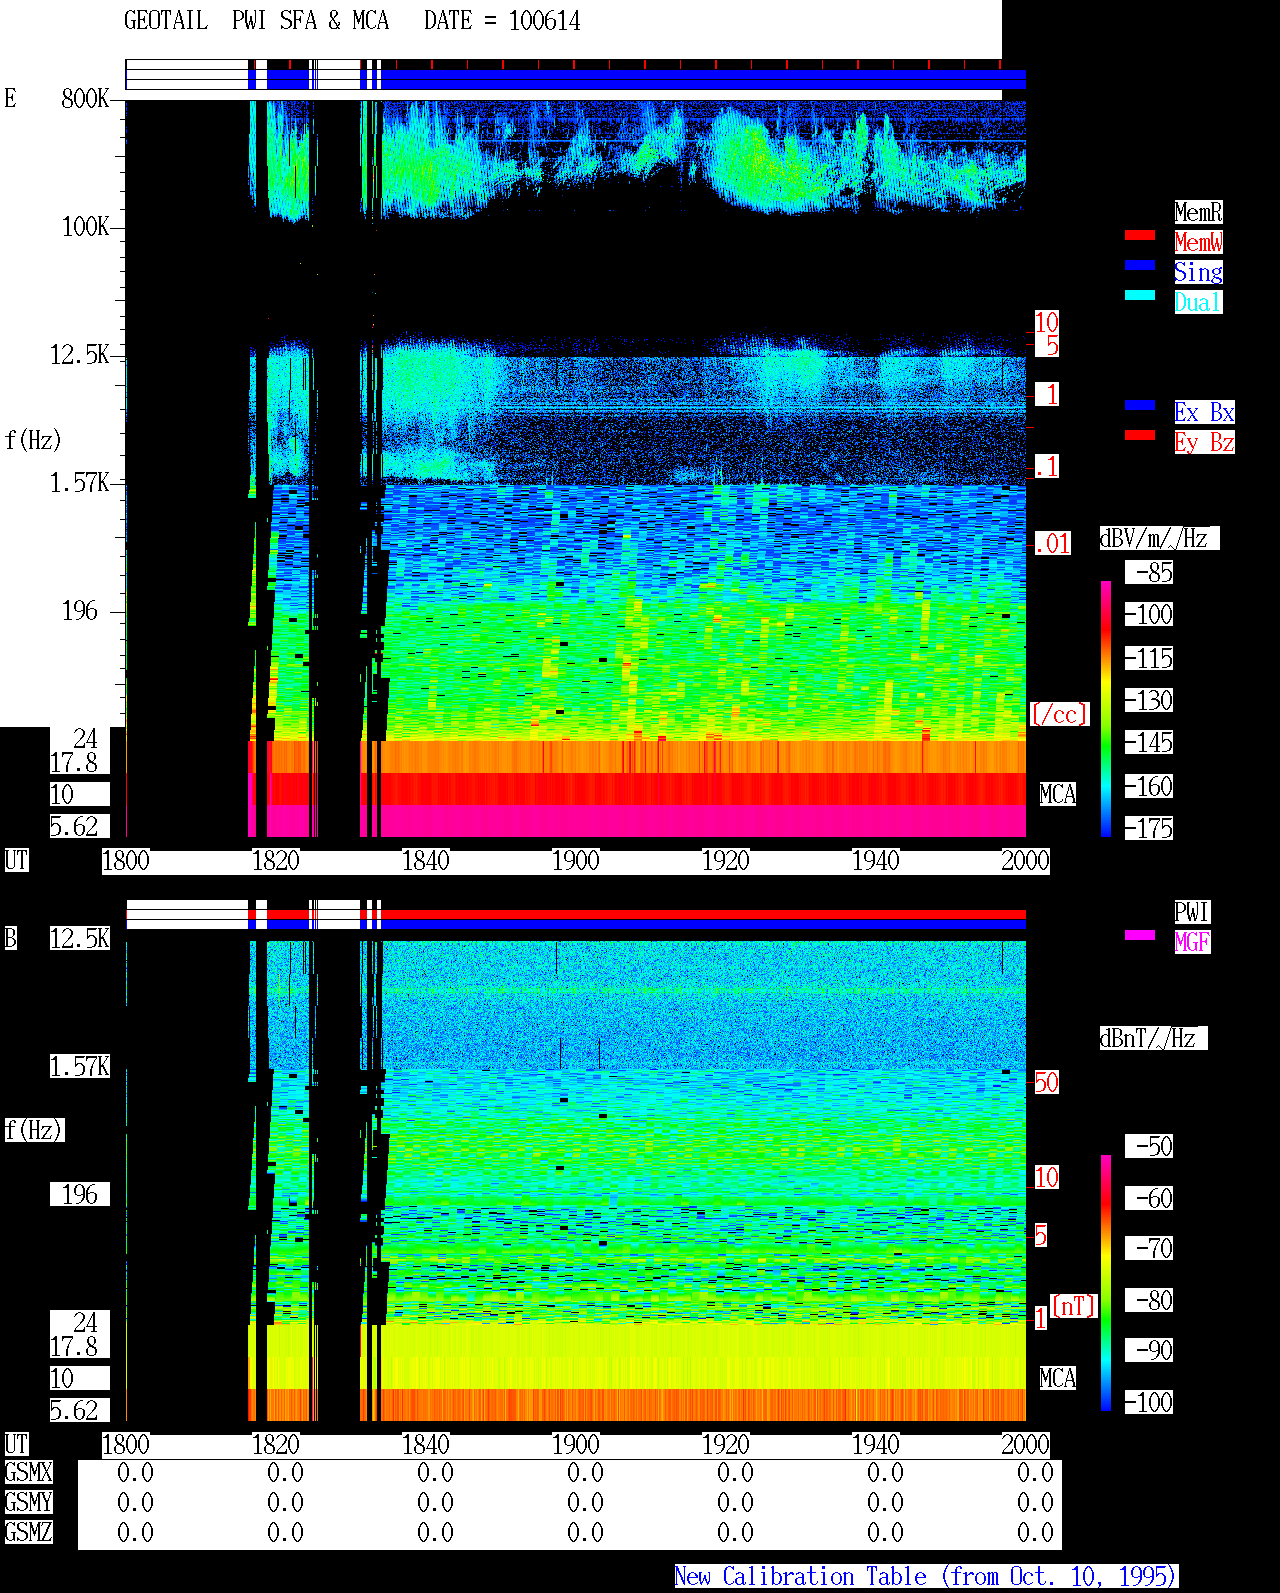Viewport: 1280px width, 1593px height.
Task: Click the GSMX row label
Action: pyautogui.click(x=28, y=1473)
